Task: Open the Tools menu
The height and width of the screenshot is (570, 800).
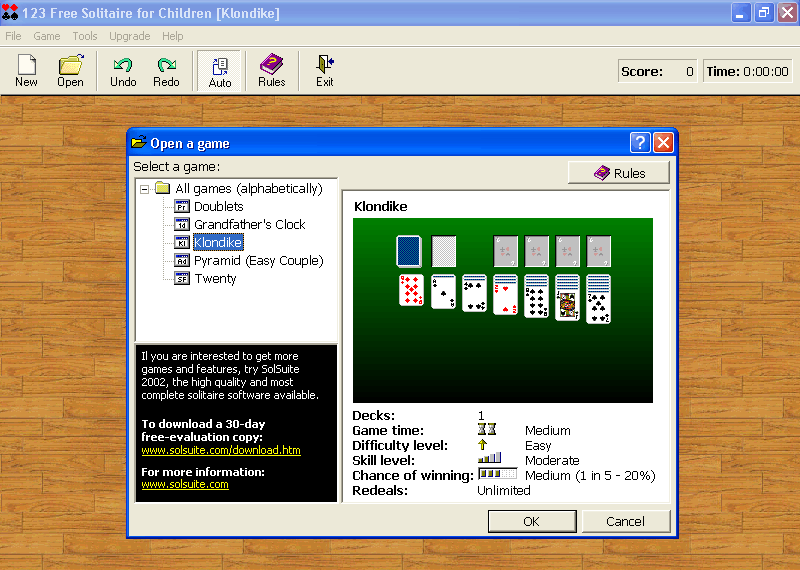Action: coord(85,36)
